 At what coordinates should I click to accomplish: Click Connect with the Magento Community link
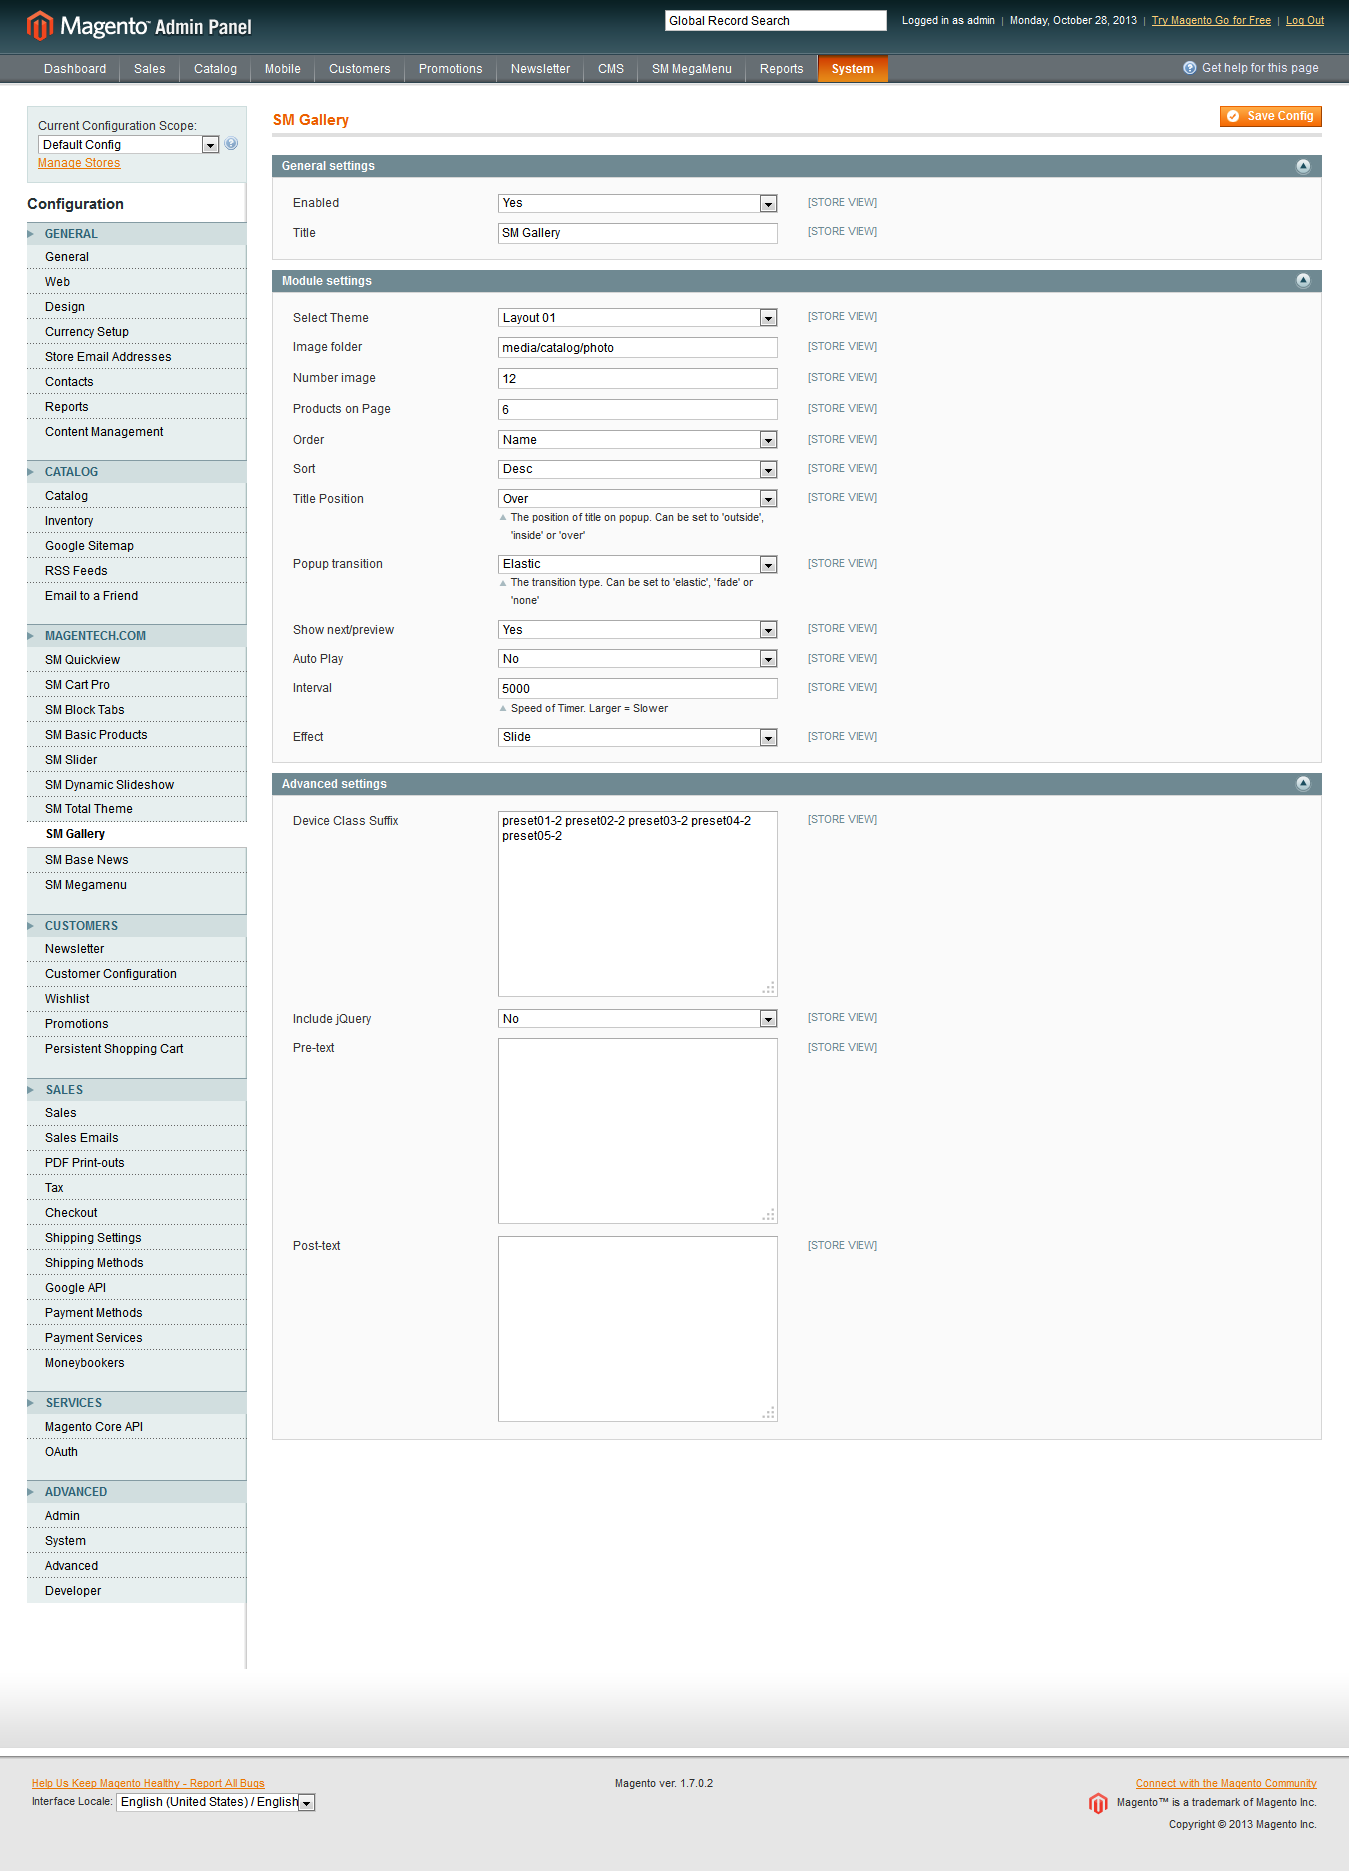point(1226,1783)
